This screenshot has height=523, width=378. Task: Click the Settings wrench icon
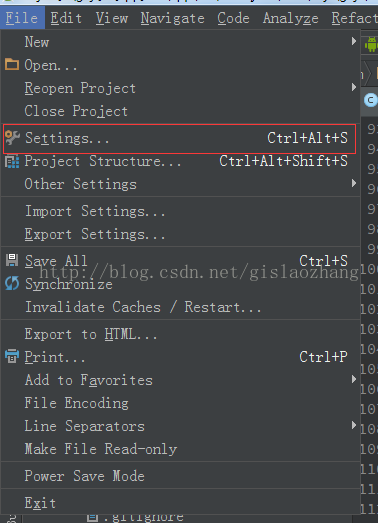pyautogui.click(x=13, y=138)
